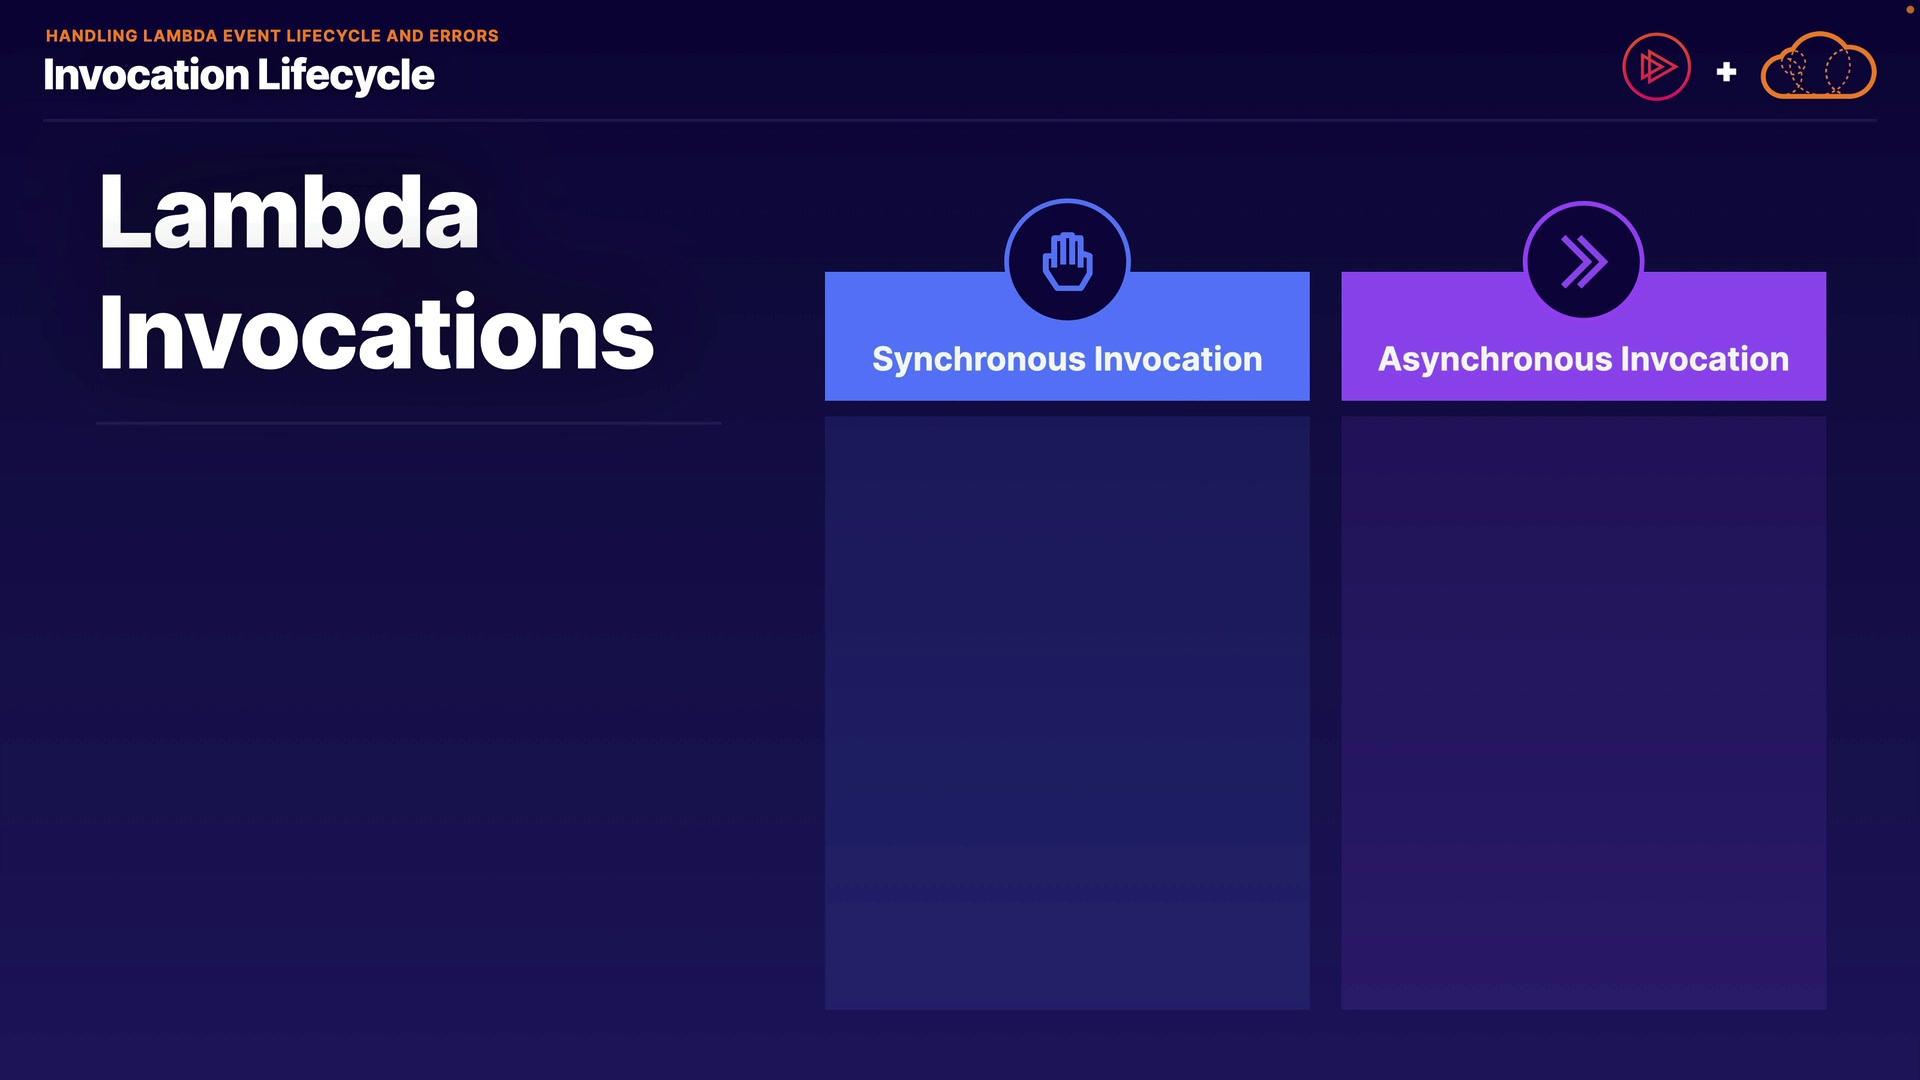Image resolution: width=1920 pixels, height=1080 pixels.
Task: Click the Pluralsight play logo icon
Action: [1656, 68]
